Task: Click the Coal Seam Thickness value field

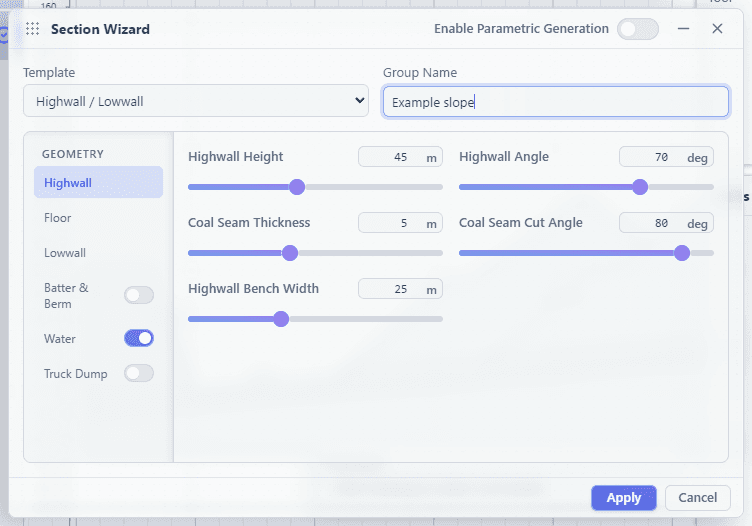Action: coord(400,223)
